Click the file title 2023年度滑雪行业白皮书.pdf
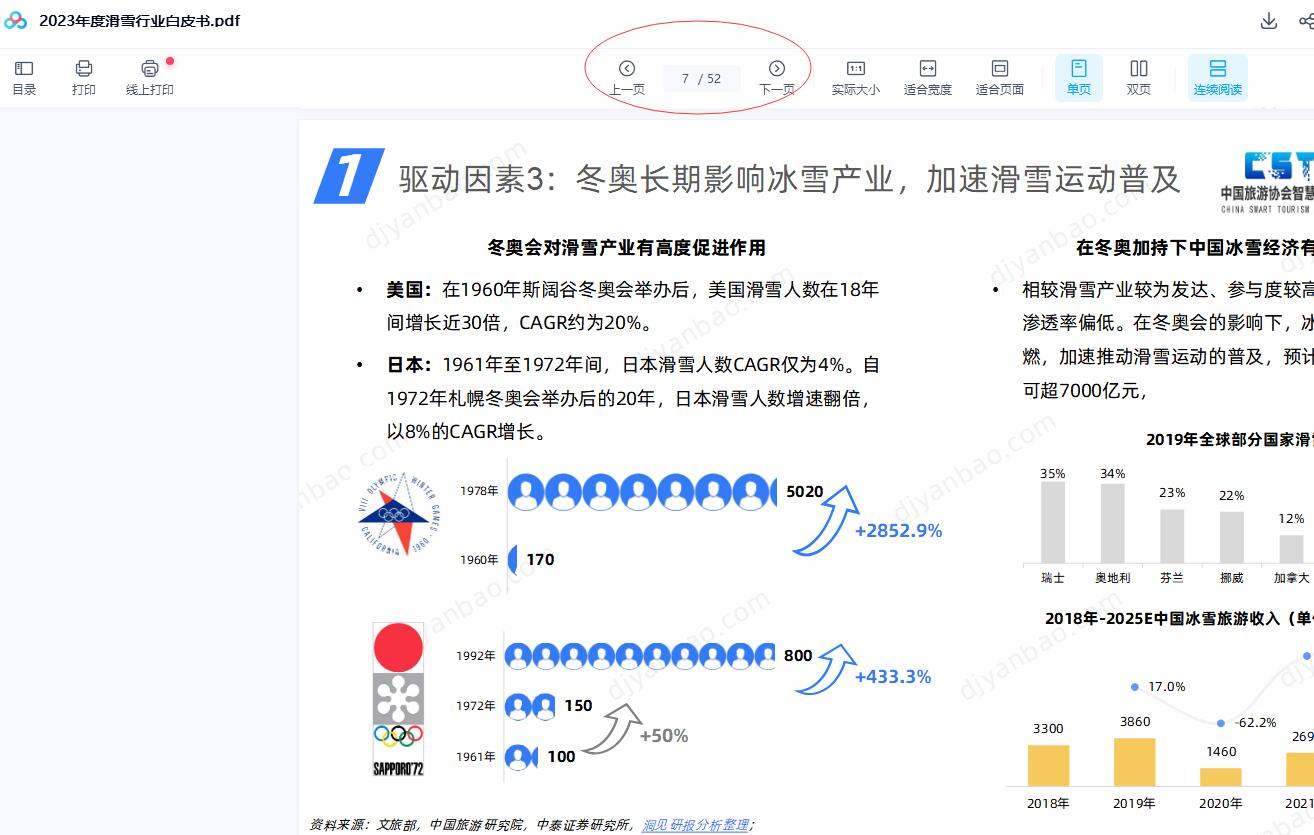The image size is (1314, 835). [140, 21]
